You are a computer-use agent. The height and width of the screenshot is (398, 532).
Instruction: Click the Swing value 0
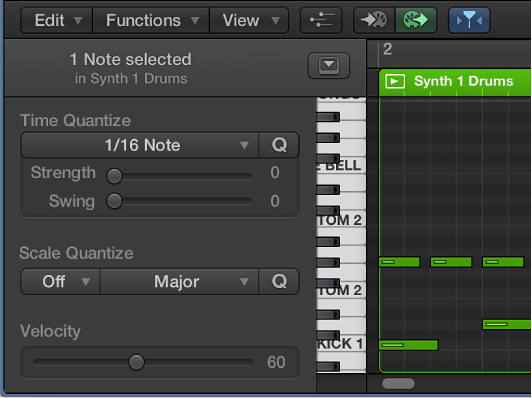pyautogui.click(x=275, y=201)
